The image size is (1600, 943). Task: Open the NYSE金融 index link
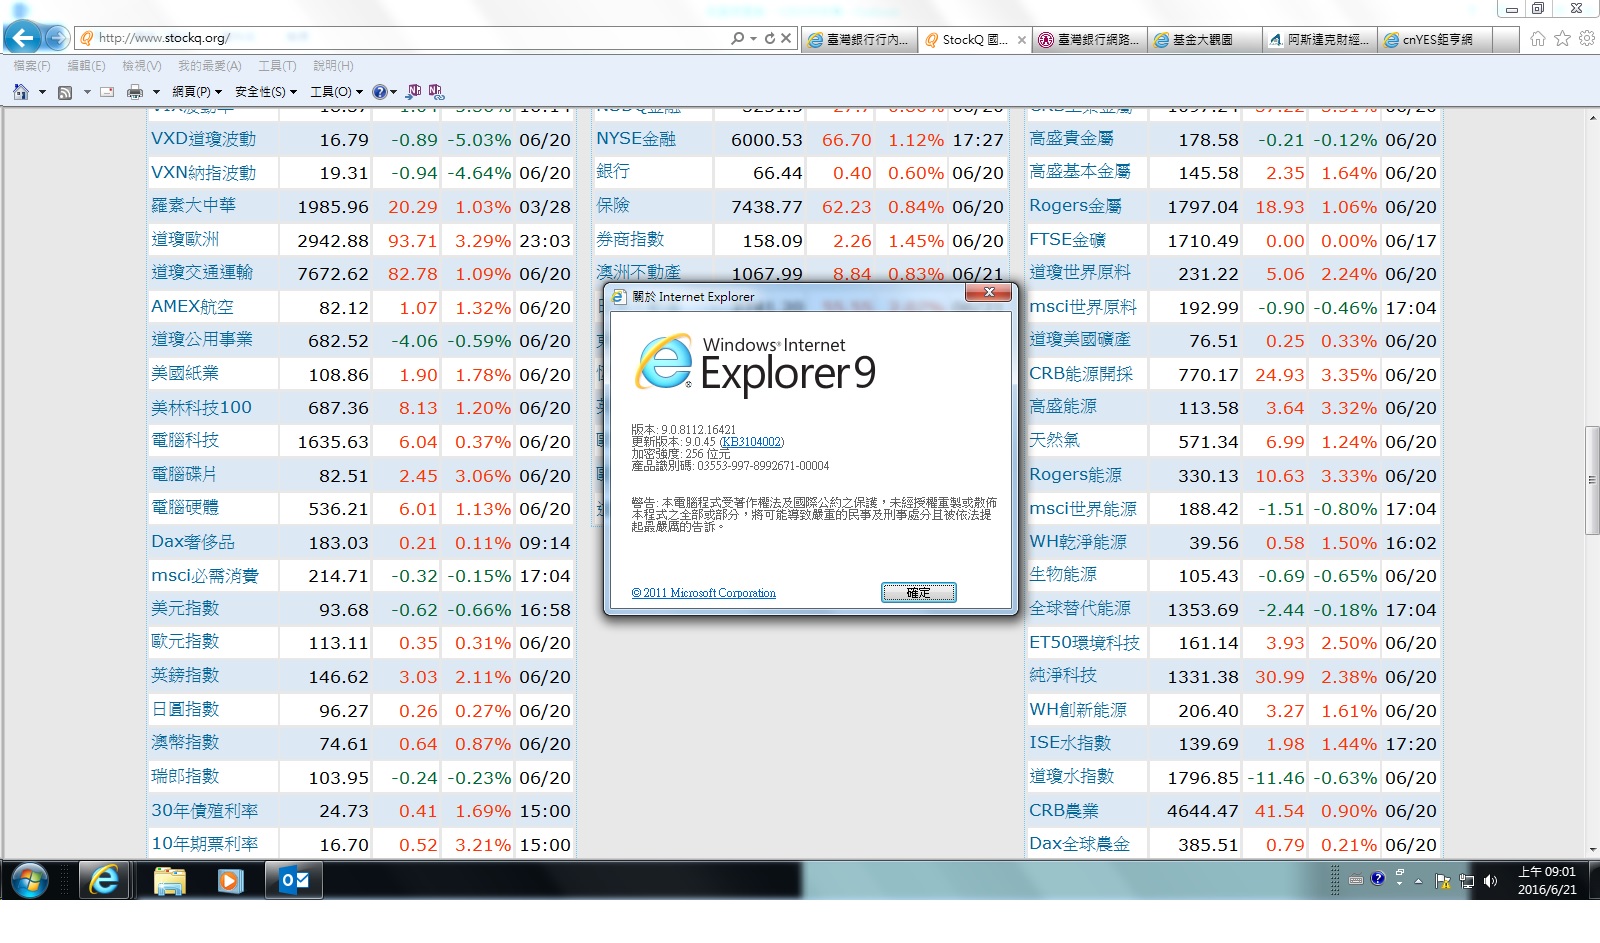(636, 139)
